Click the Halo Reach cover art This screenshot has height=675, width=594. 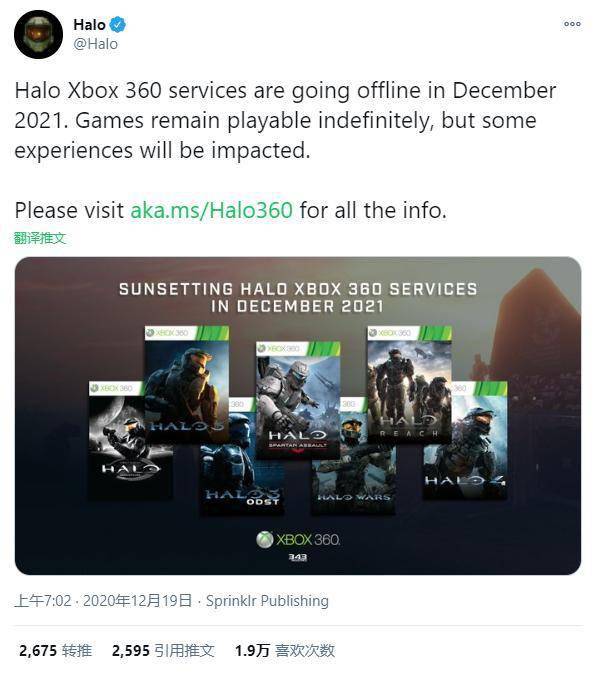pyautogui.click(x=409, y=385)
